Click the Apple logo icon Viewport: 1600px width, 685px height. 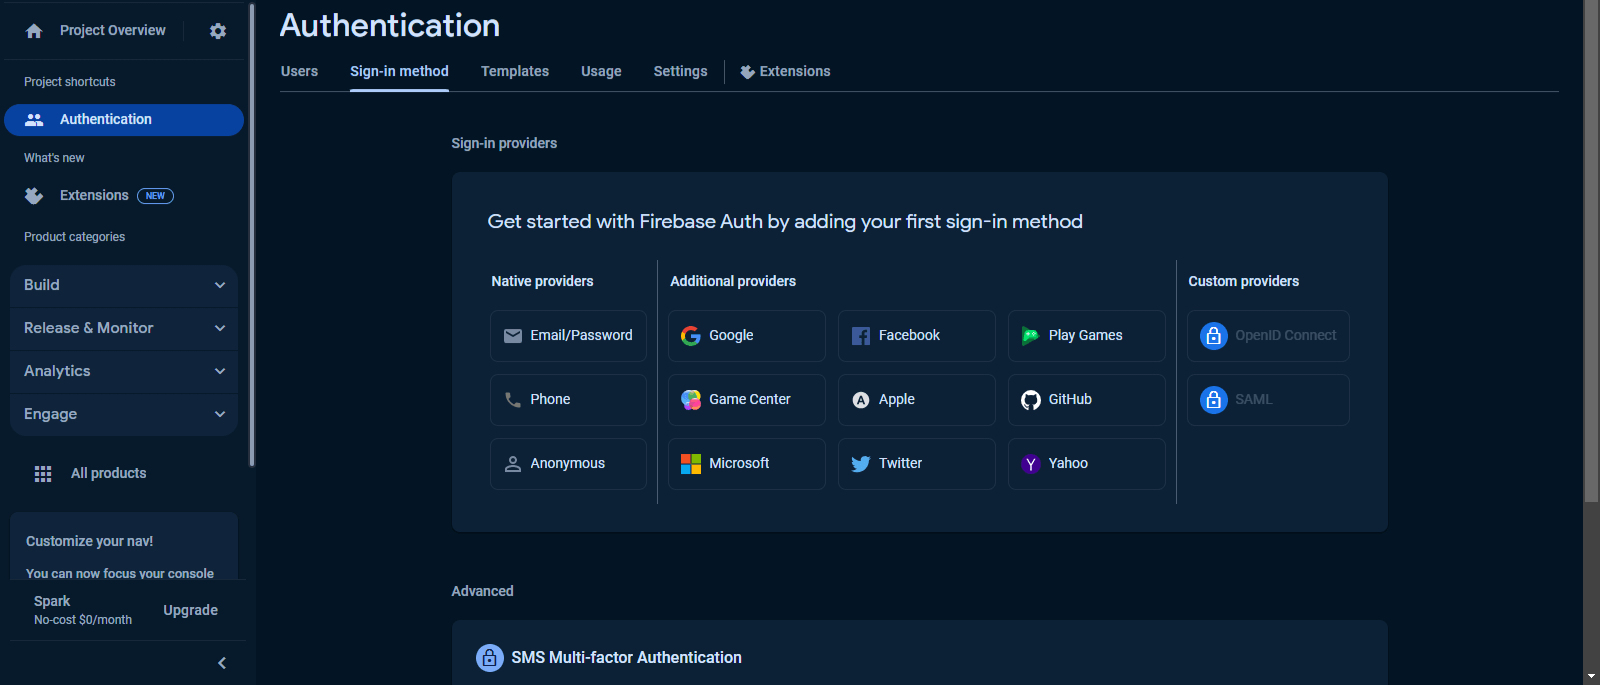click(861, 400)
